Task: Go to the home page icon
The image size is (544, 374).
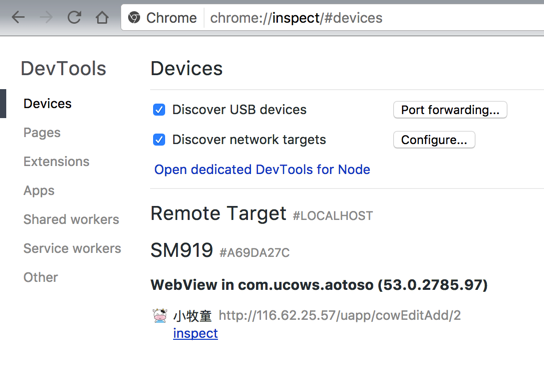Action: click(102, 17)
